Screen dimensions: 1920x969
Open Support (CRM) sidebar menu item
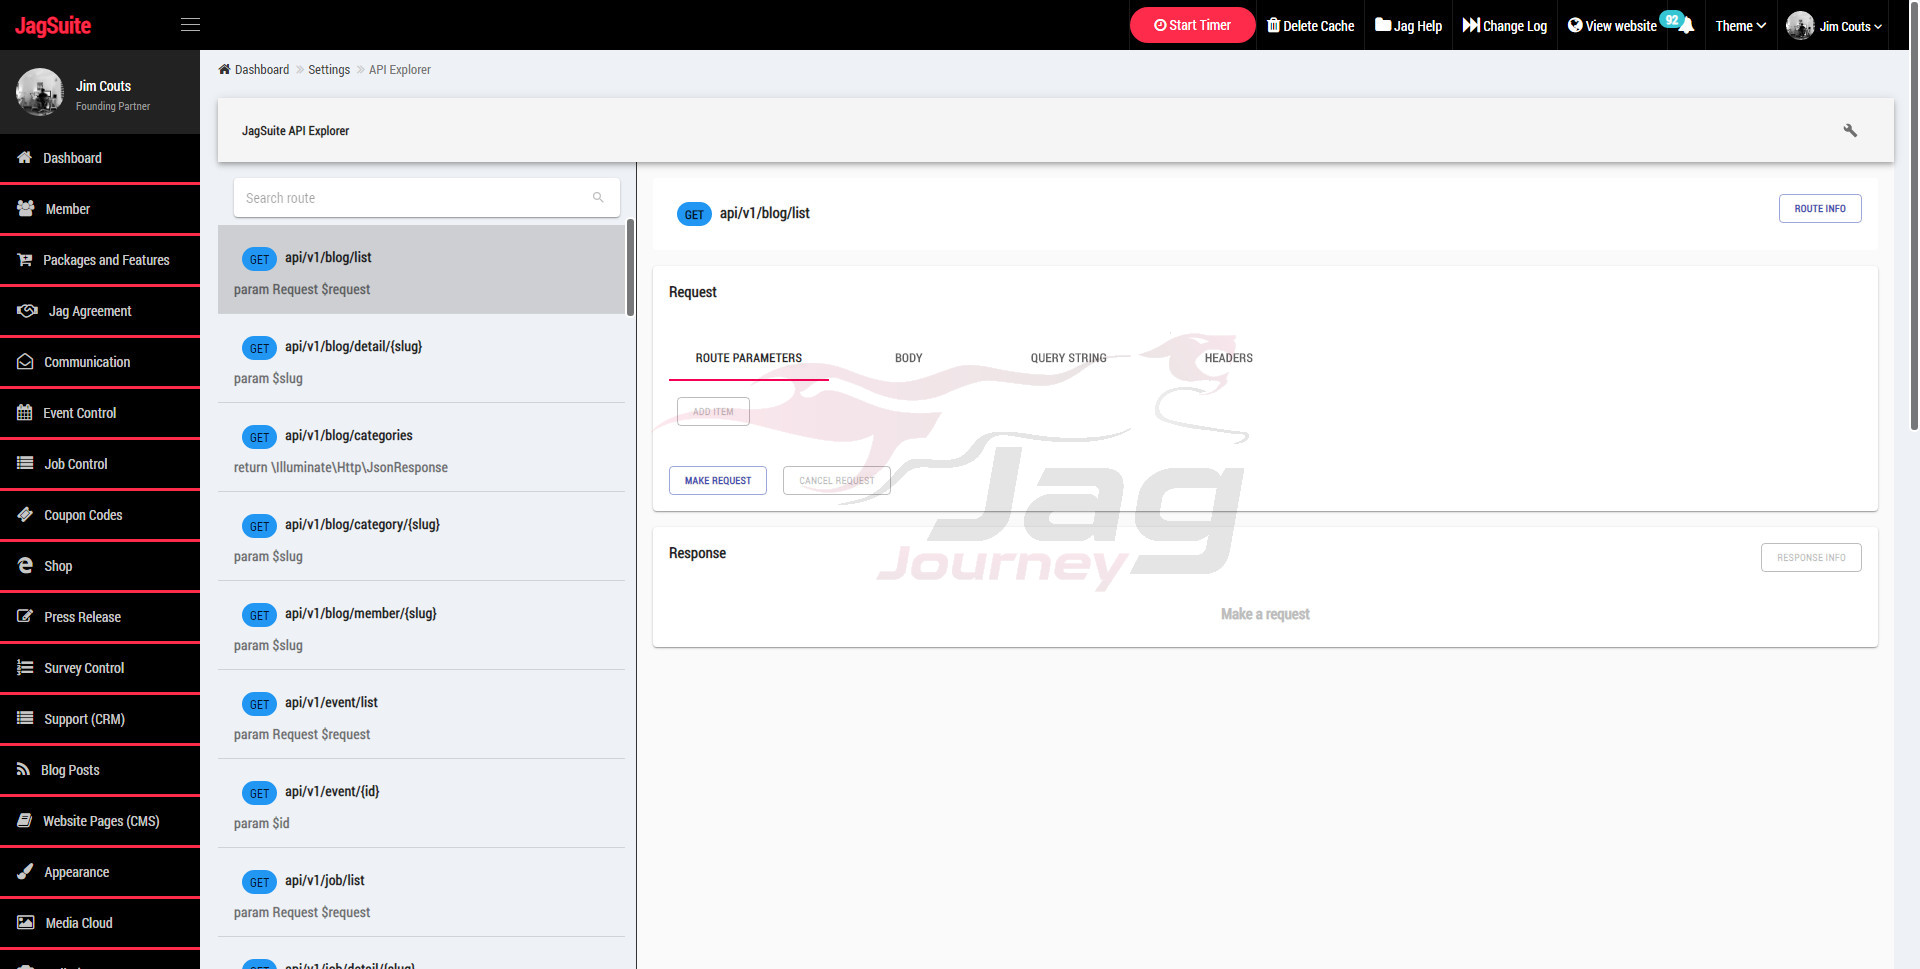pos(100,719)
